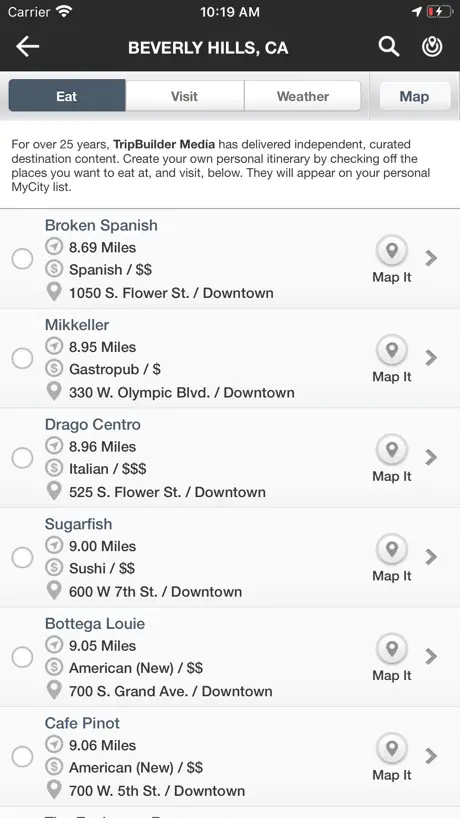Tap Map It pin for Cafe Pinot

[392, 749]
